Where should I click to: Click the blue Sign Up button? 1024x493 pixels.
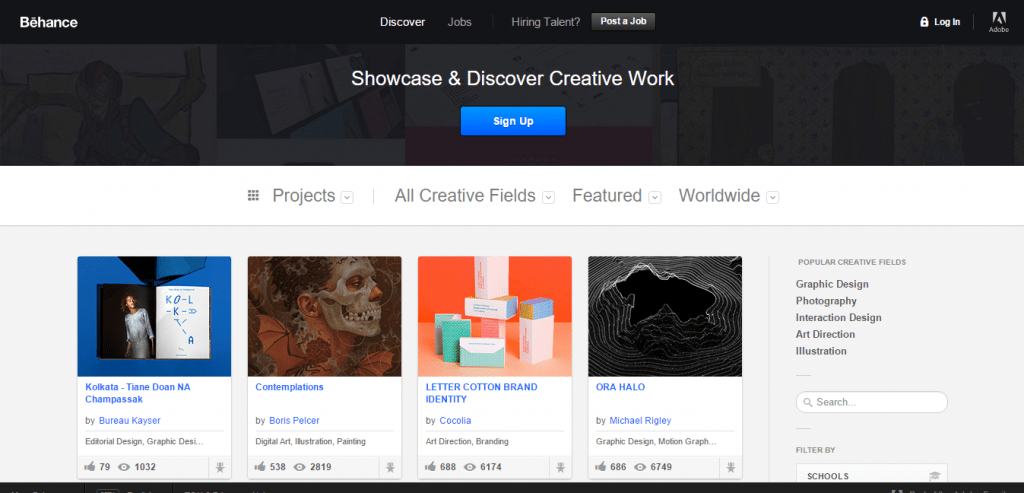513,121
